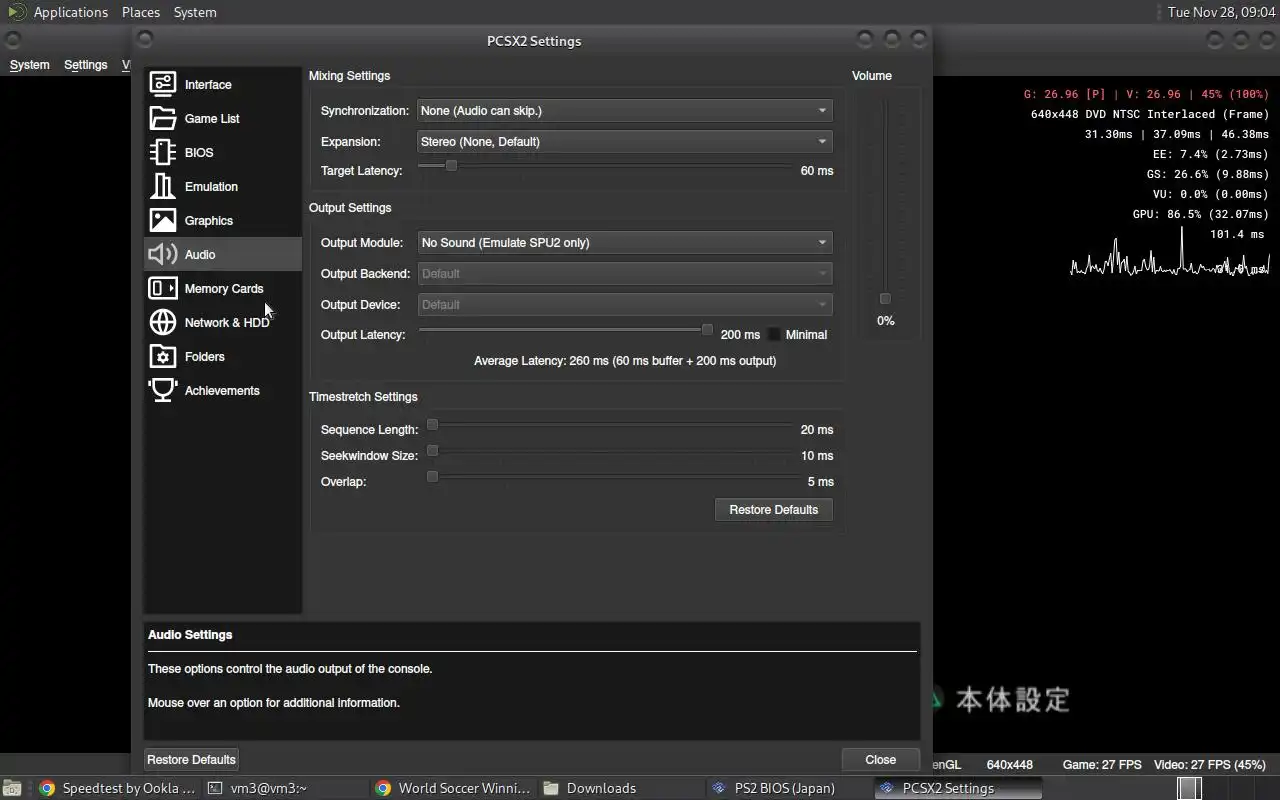Open the disabled Output Backend dropdown
Viewport: 1280px width, 800px height.
click(x=625, y=273)
